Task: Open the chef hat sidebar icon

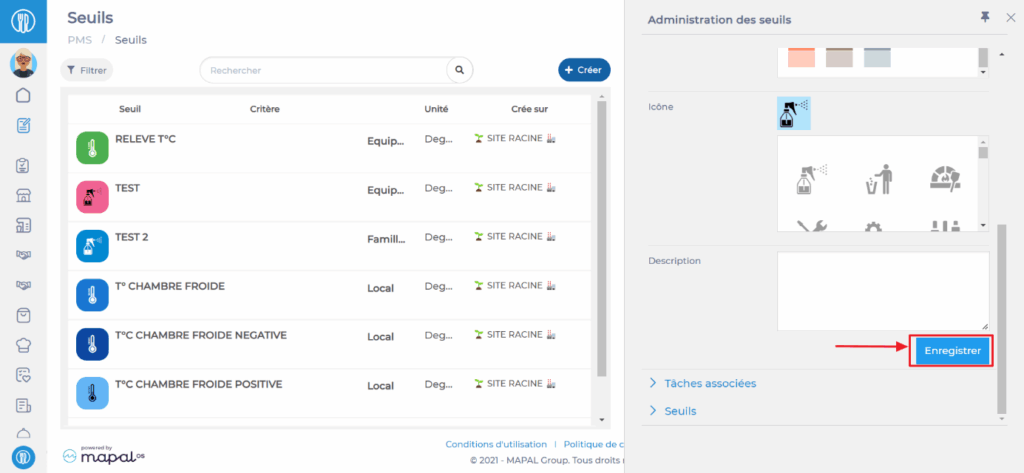Action: coord(23,345)
